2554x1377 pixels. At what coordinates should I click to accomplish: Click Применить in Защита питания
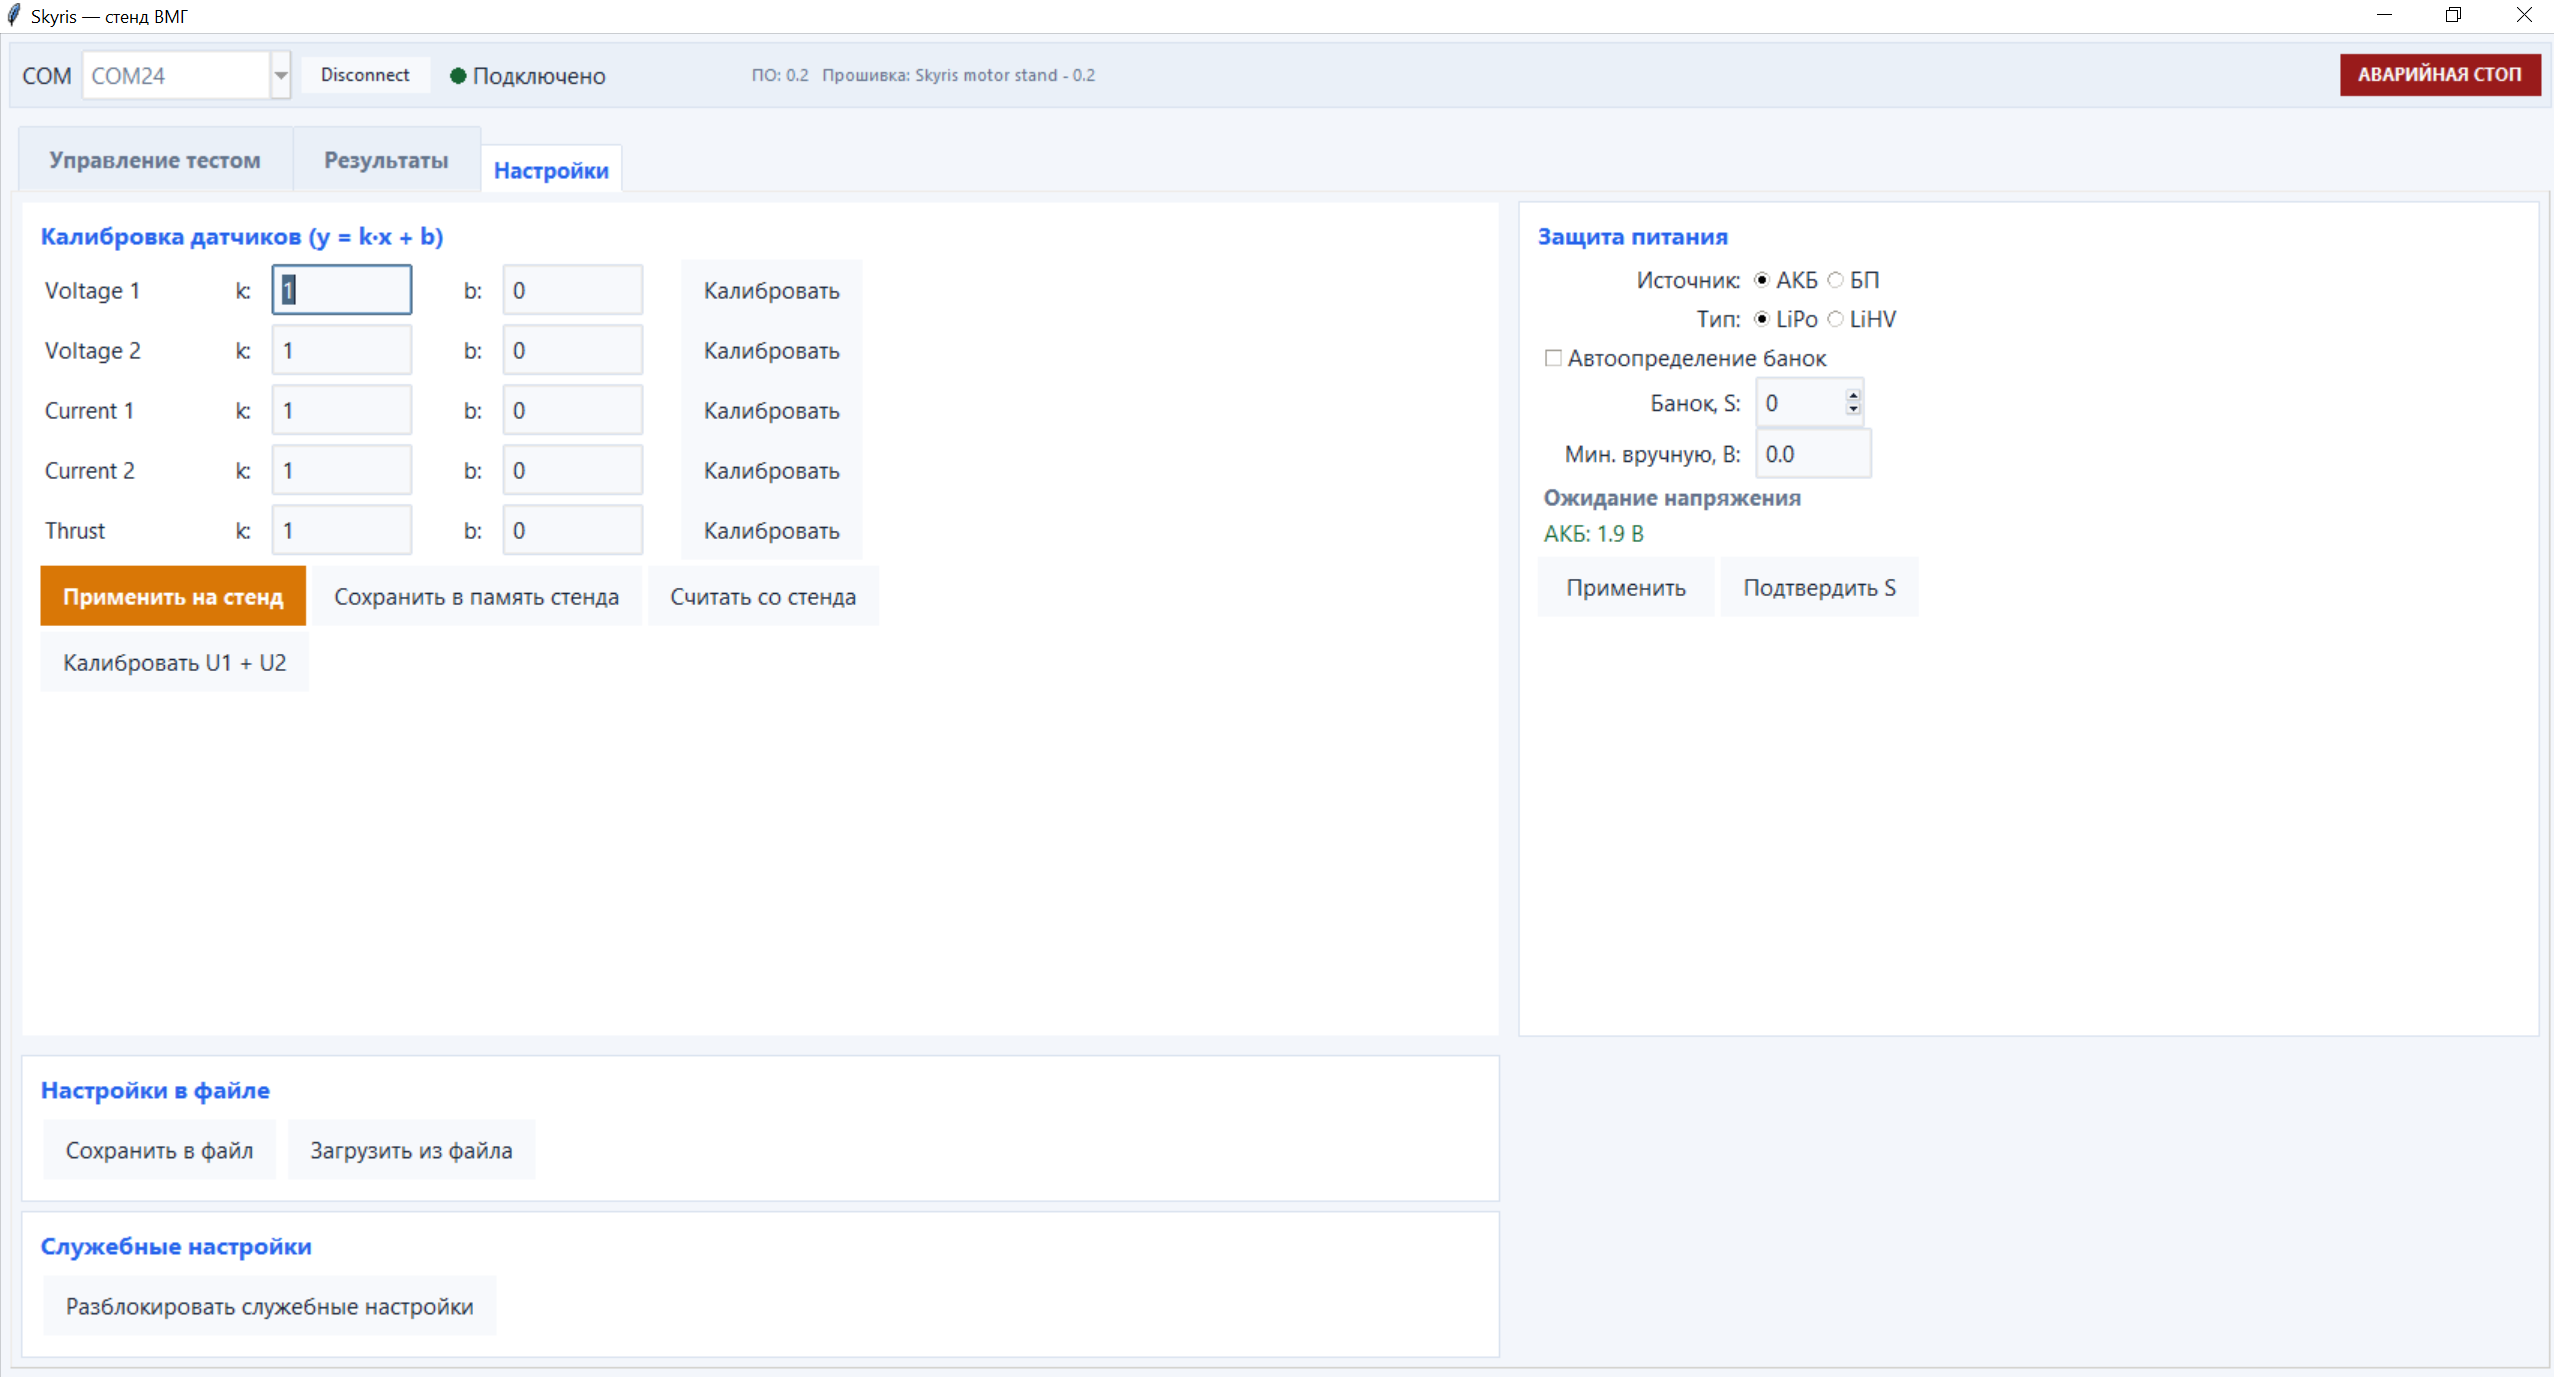1626,587
